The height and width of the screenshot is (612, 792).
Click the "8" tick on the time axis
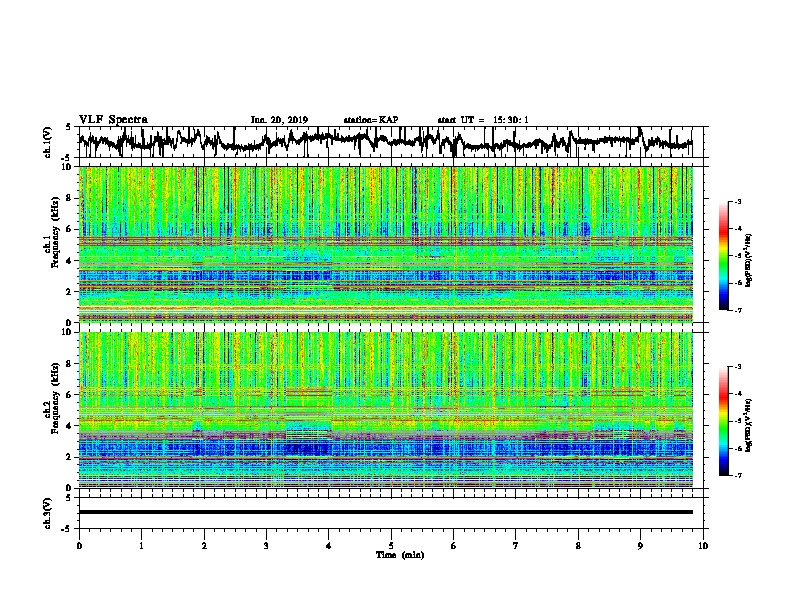(x=578, y=546)
